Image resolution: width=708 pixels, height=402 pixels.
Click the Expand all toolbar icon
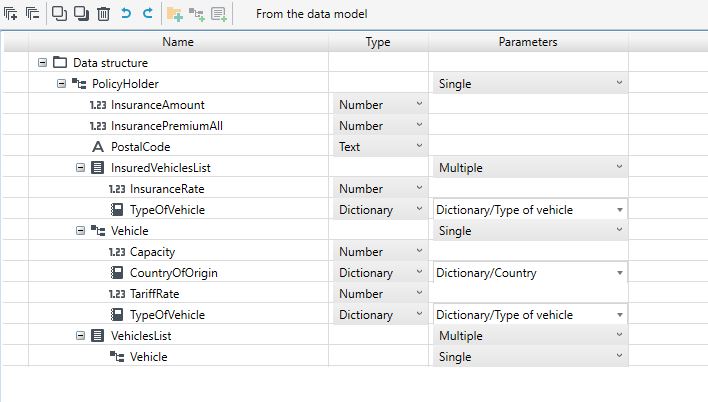10,14
